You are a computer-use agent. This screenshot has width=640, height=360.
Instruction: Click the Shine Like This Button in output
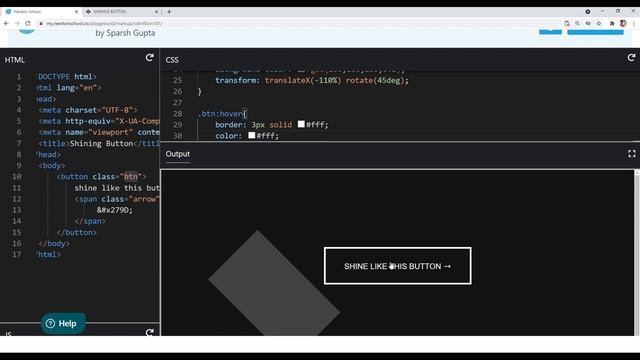click(398, 266)
